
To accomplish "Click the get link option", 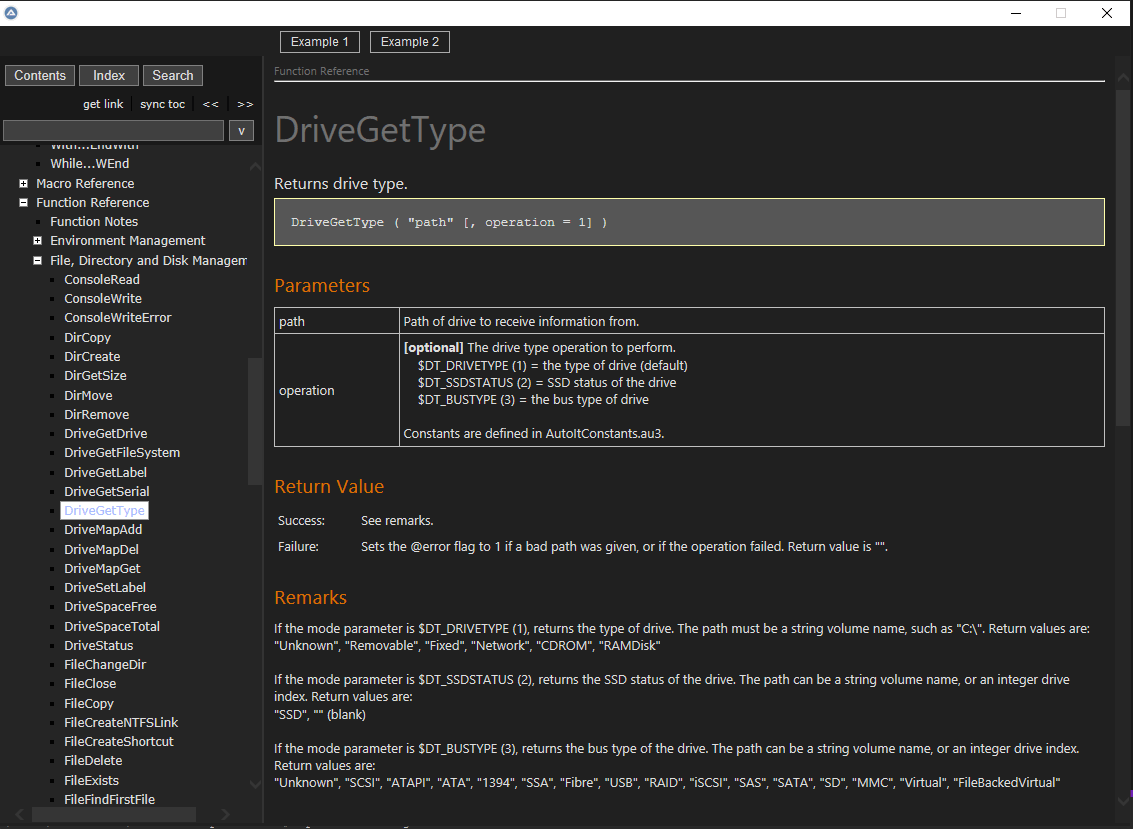I will pos(103,104).
